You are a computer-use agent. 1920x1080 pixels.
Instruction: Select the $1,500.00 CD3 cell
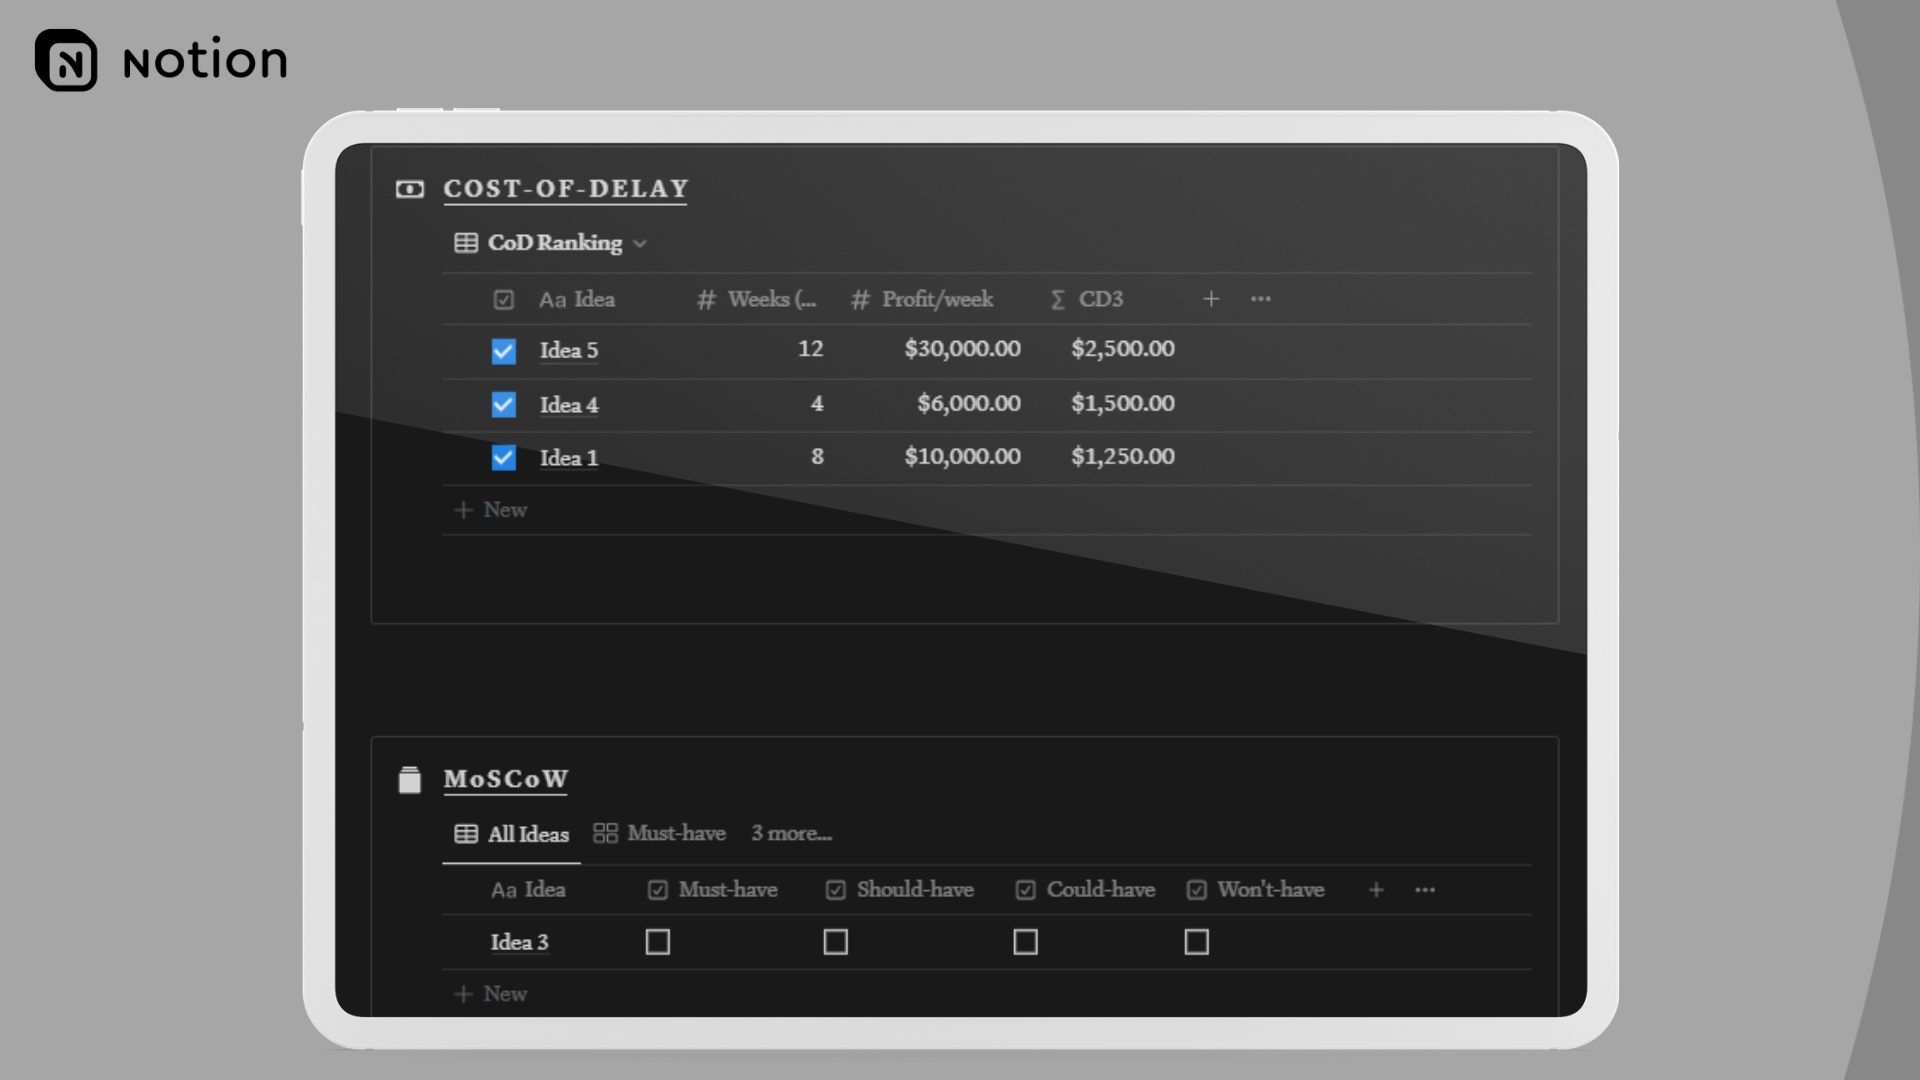(1122, 404)
